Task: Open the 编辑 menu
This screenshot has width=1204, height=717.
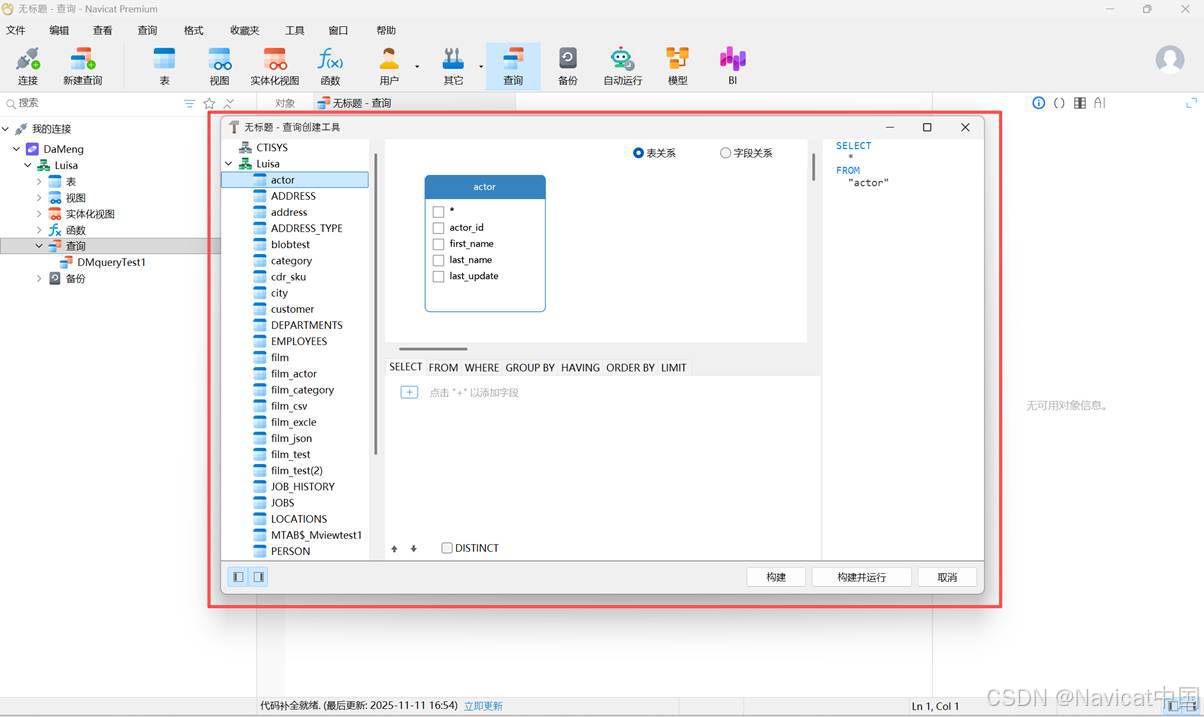Action: [59, 30]
